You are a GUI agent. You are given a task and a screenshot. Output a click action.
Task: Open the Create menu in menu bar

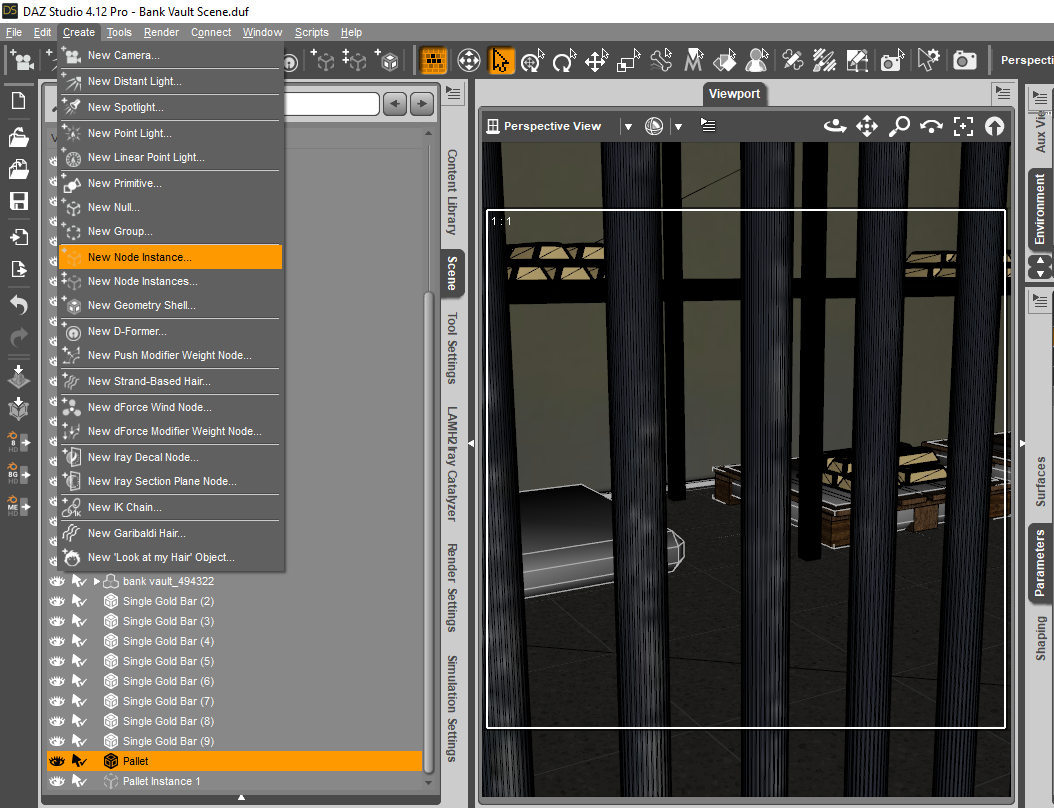coord(79,32)
